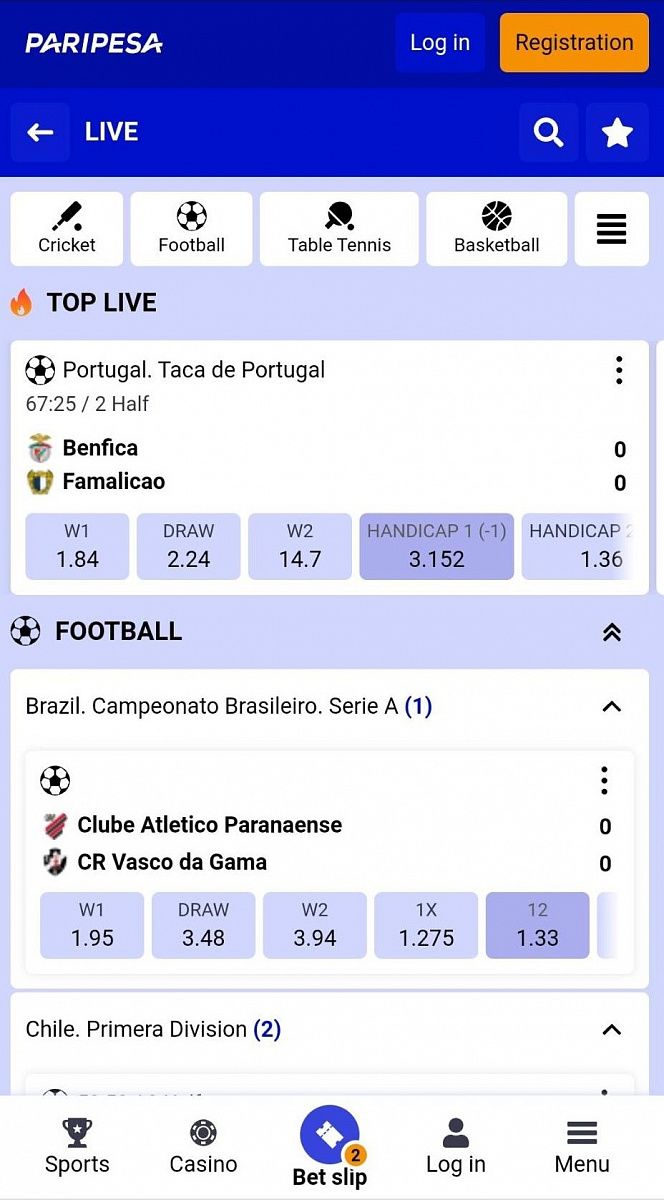Open favorites with the star icon
The image size is (664, 1200).
pos(617,132)
